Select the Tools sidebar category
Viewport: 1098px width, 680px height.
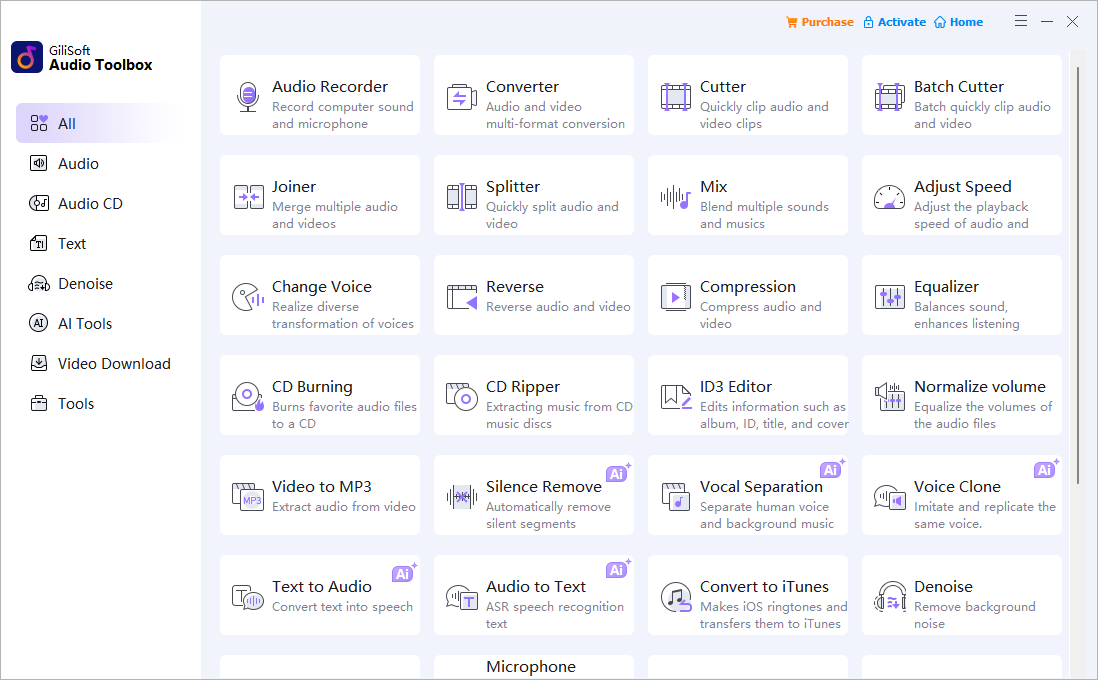click(97, 403)
